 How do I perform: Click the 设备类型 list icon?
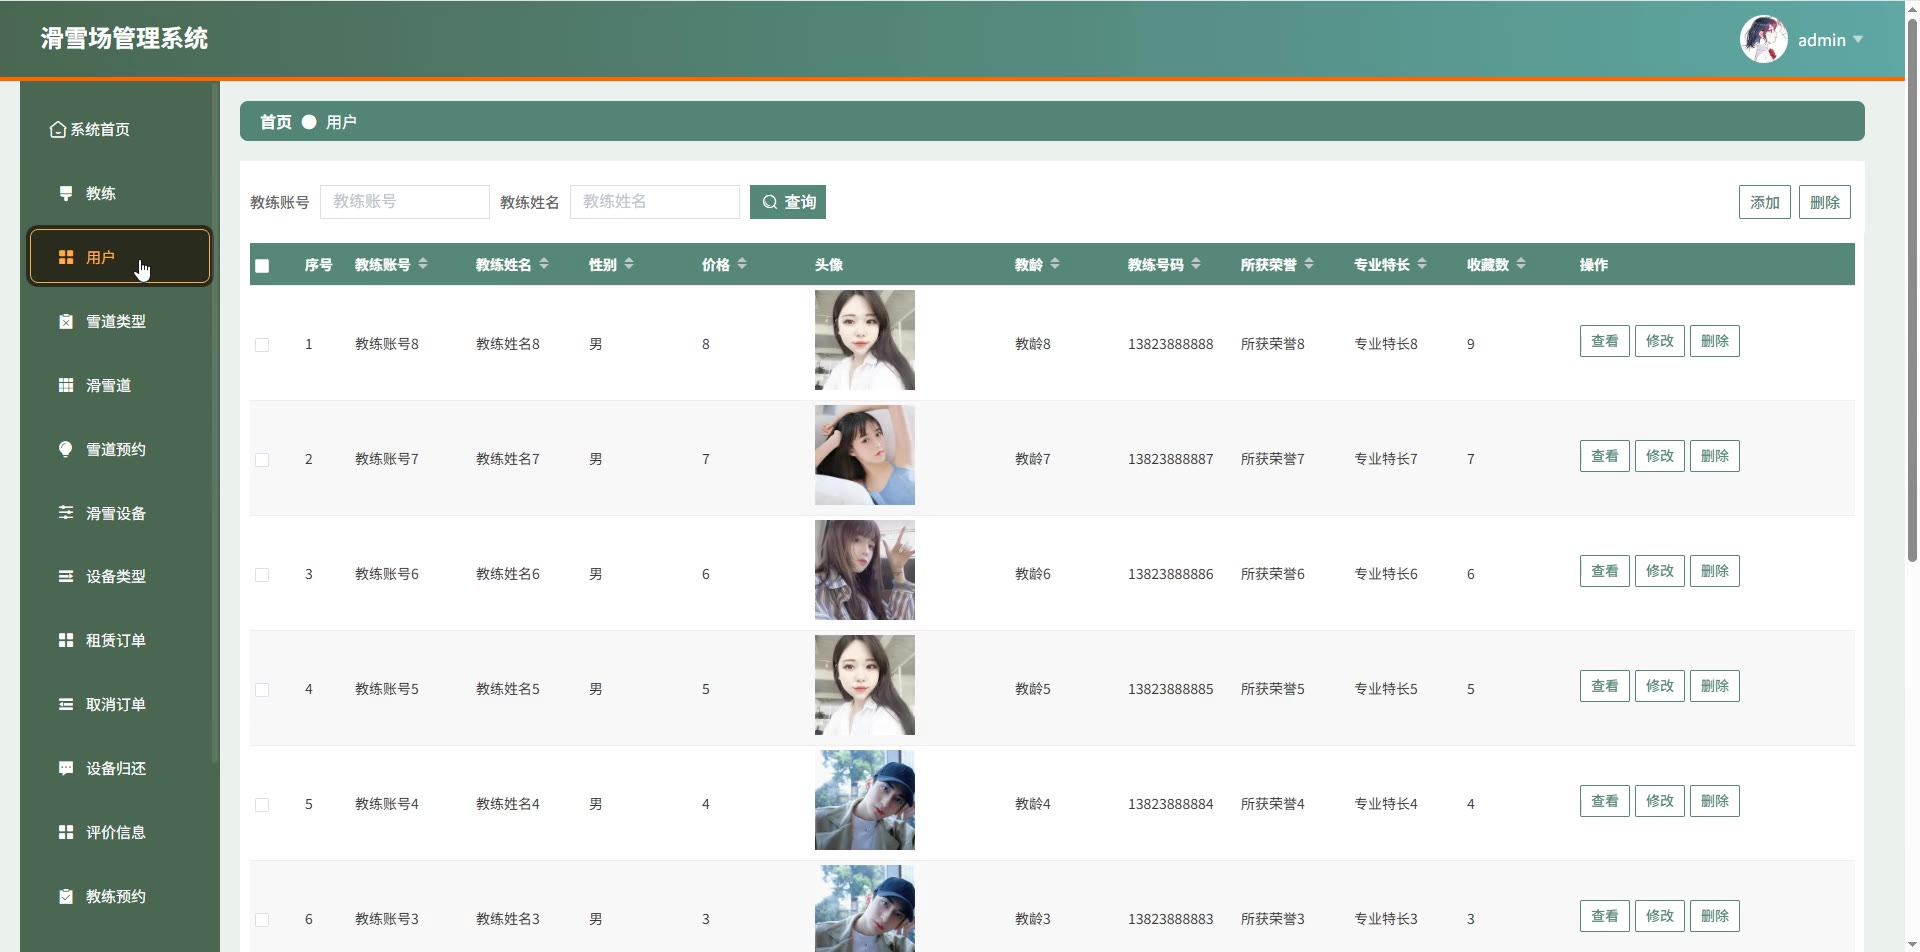pyautogui.click(x=66, y=576)
